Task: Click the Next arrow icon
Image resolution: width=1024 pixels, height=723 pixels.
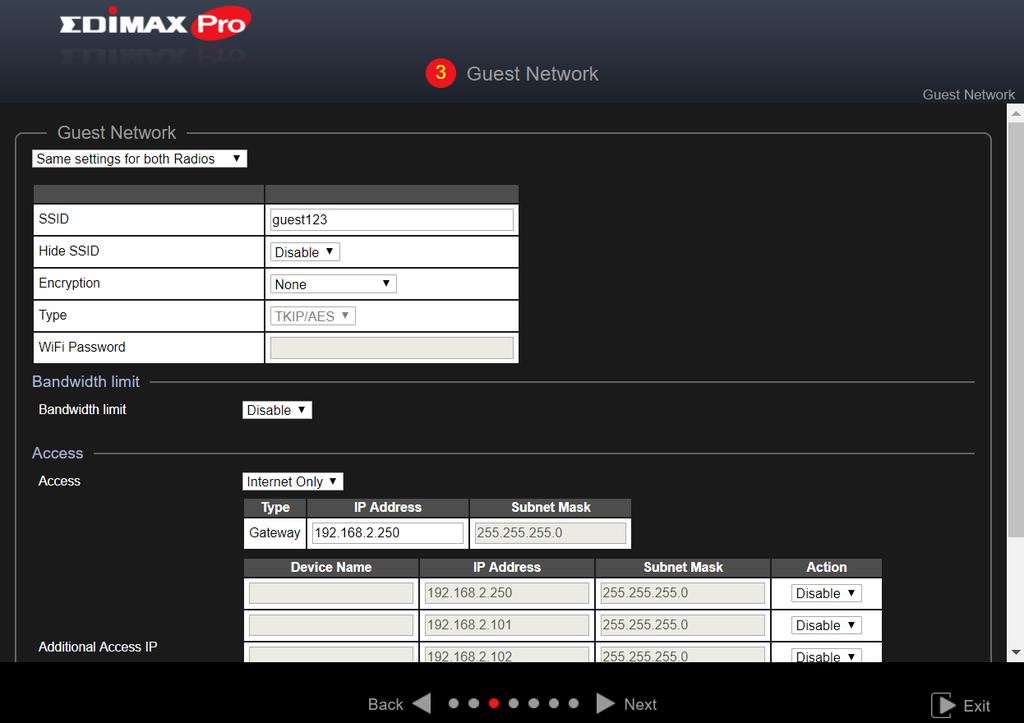Action: click(605, 703)
